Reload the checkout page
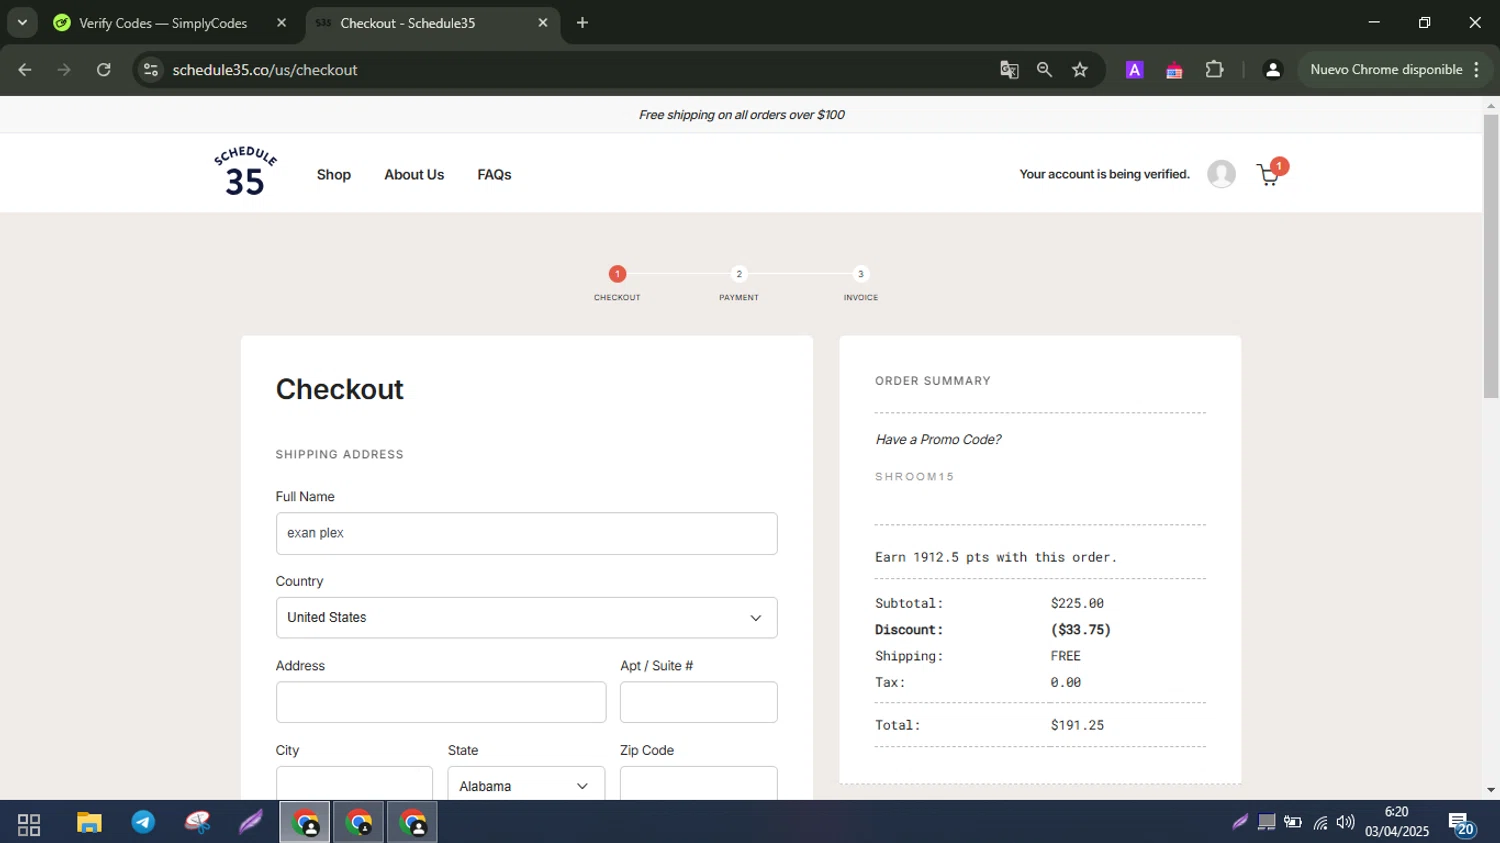The width and height of the screenshot is (1500, 843). click(104, 70)
